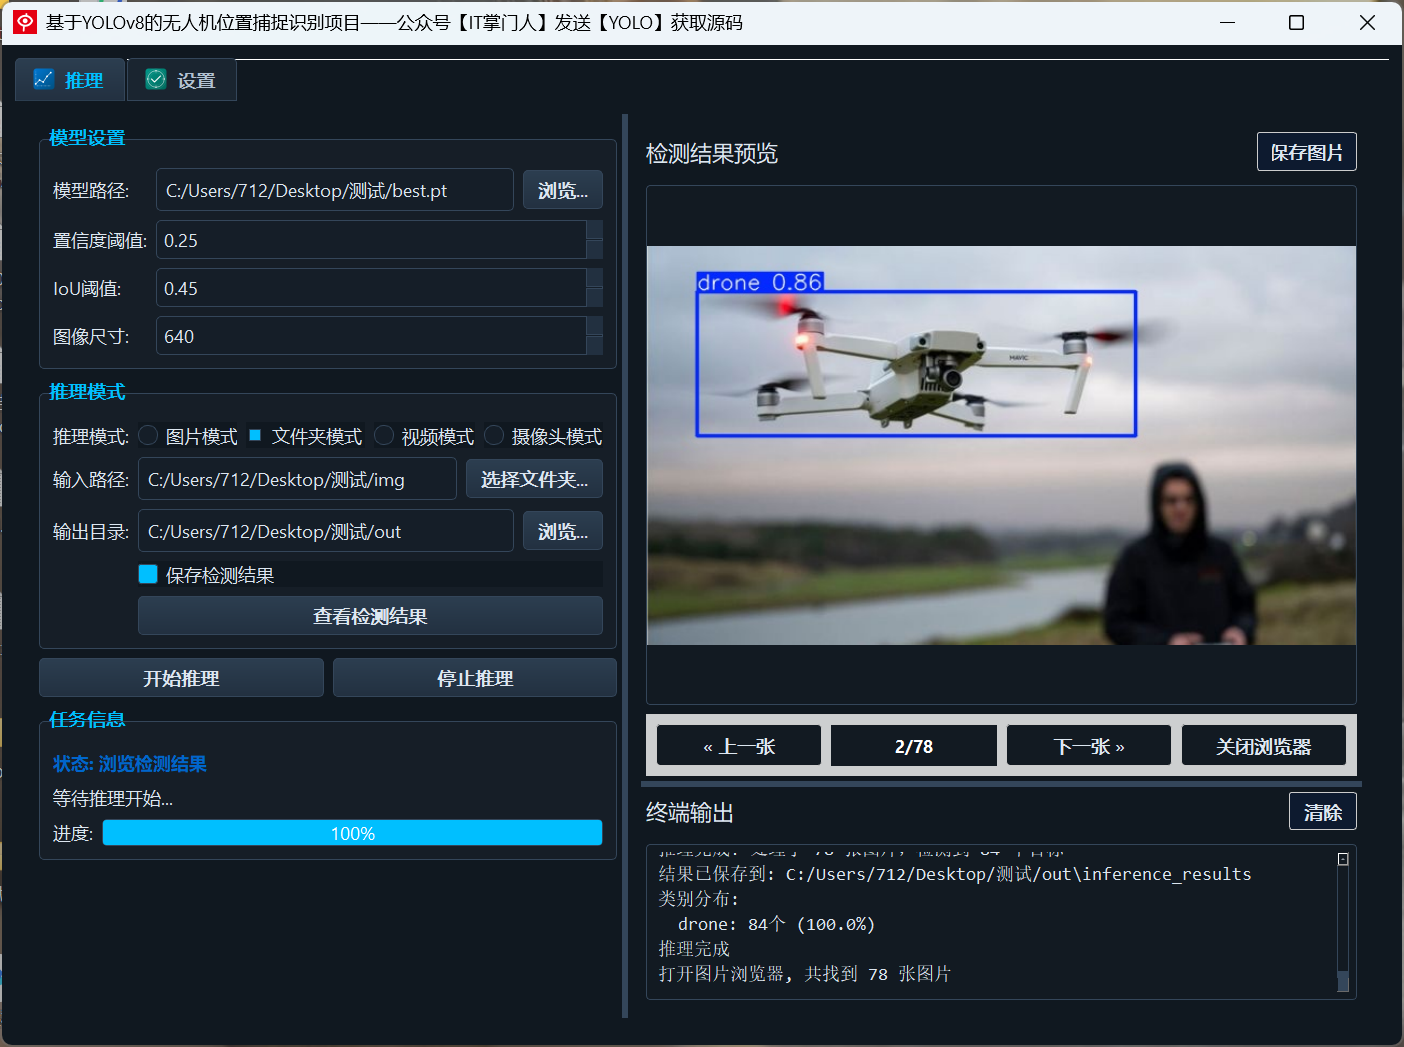Increase the IoU阈值 value
Image resolution: width=1404 pixels, height=1047 pixels.
(x=595, y=278)
